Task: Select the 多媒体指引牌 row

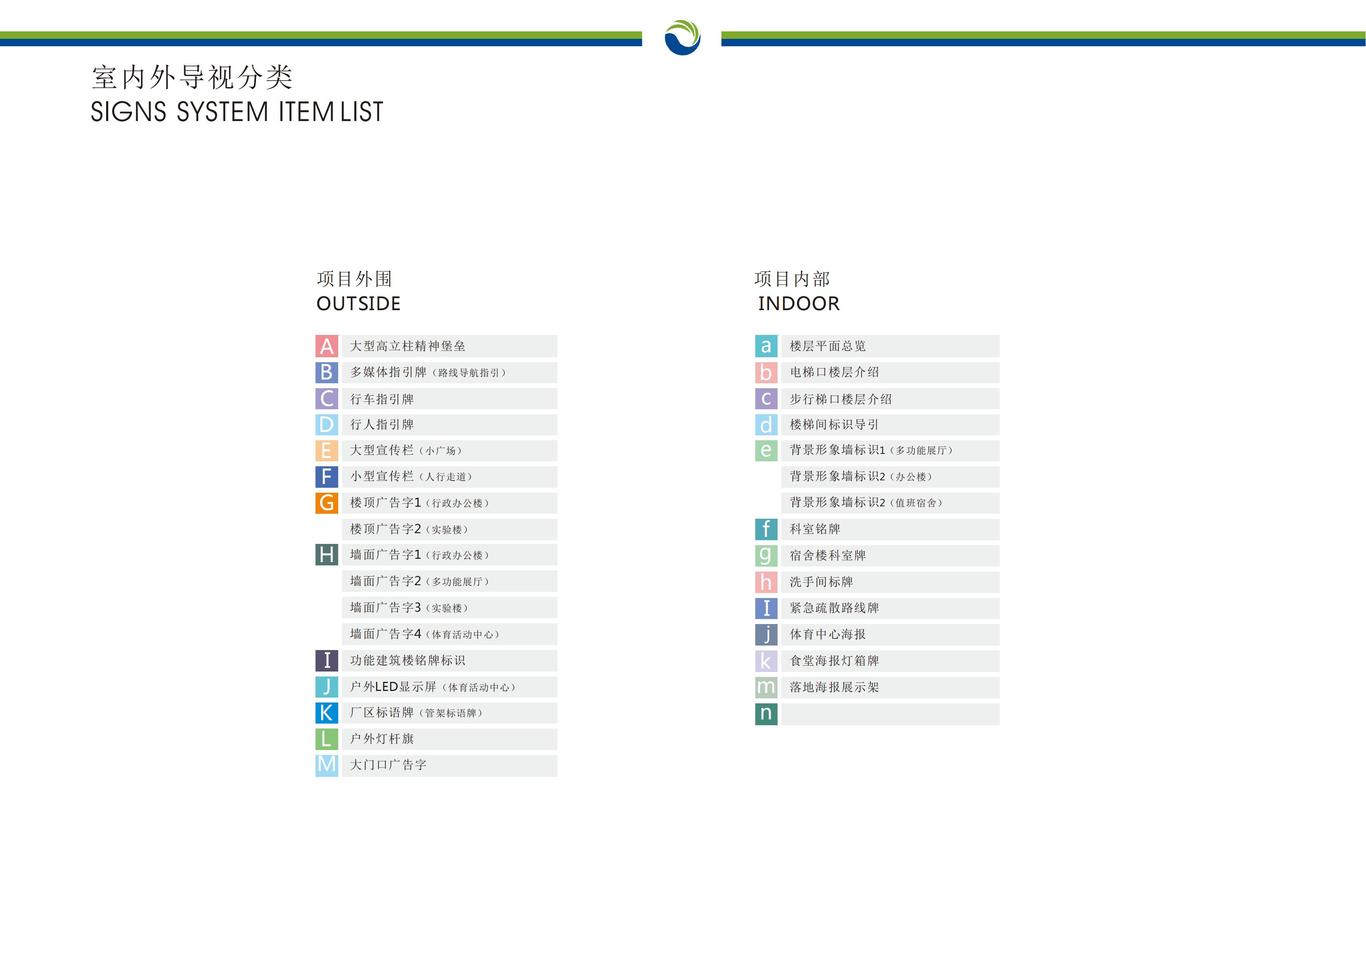Action: click(x=449, y=372)
